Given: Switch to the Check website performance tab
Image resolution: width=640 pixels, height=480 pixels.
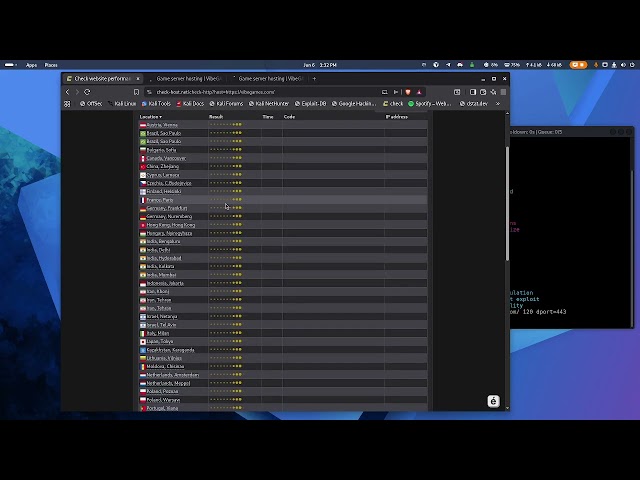Looking at the screenshot, I should (x=103, y=79).
